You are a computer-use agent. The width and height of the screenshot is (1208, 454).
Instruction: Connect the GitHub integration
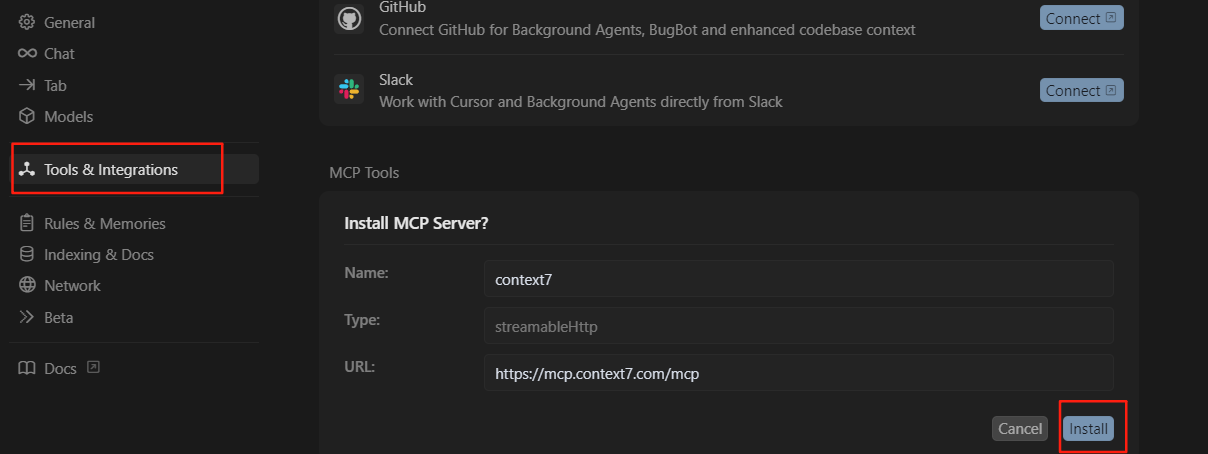[x=1082, y=18]
